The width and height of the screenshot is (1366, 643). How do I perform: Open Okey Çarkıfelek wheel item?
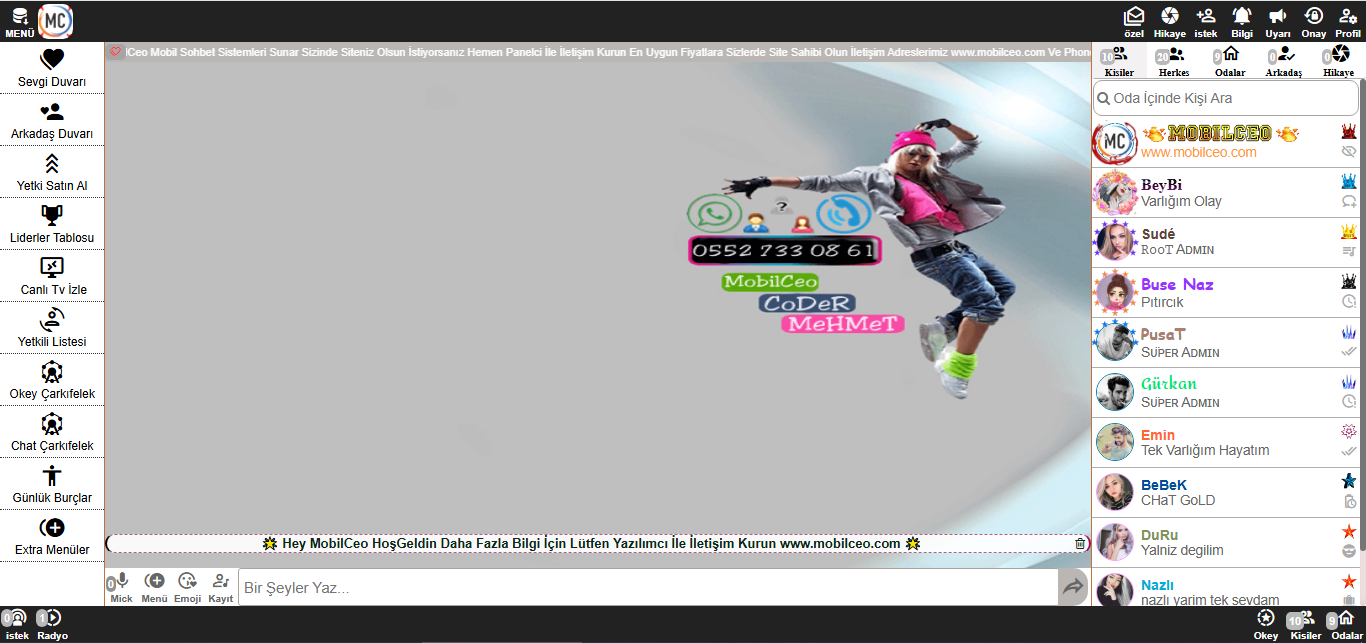(52, 380)
